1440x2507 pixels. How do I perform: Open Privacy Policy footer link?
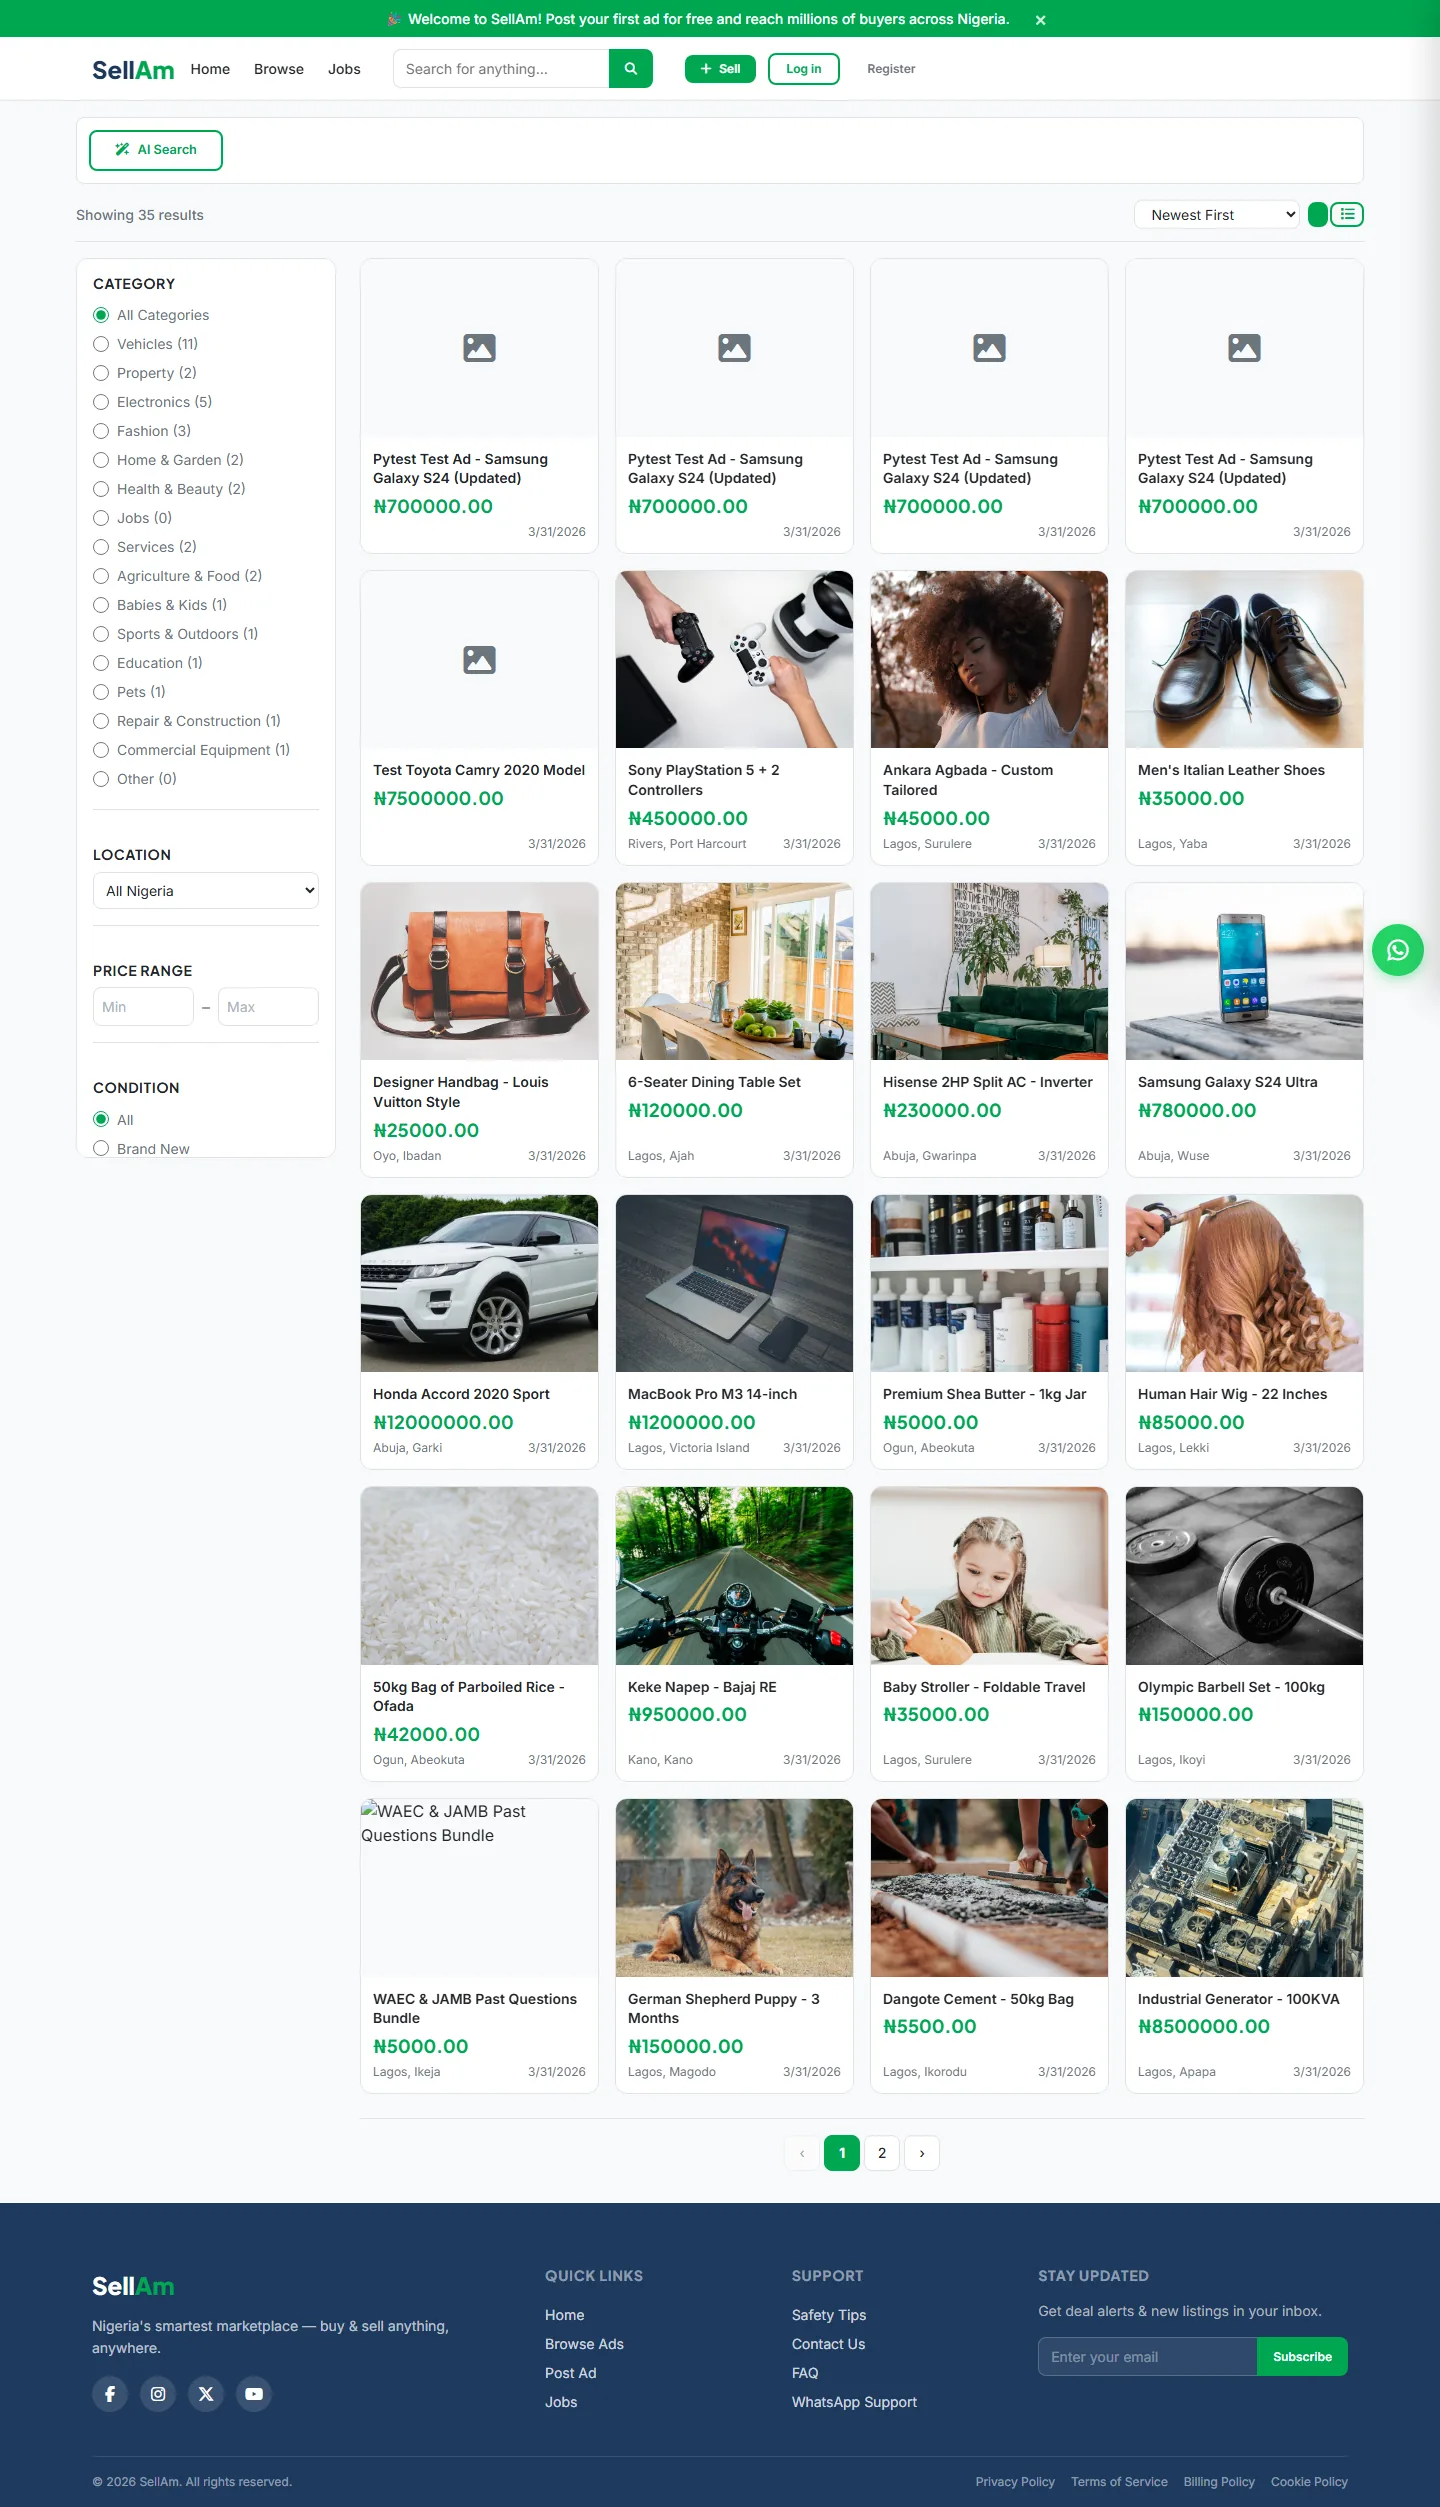[x=1015, y=2482]
